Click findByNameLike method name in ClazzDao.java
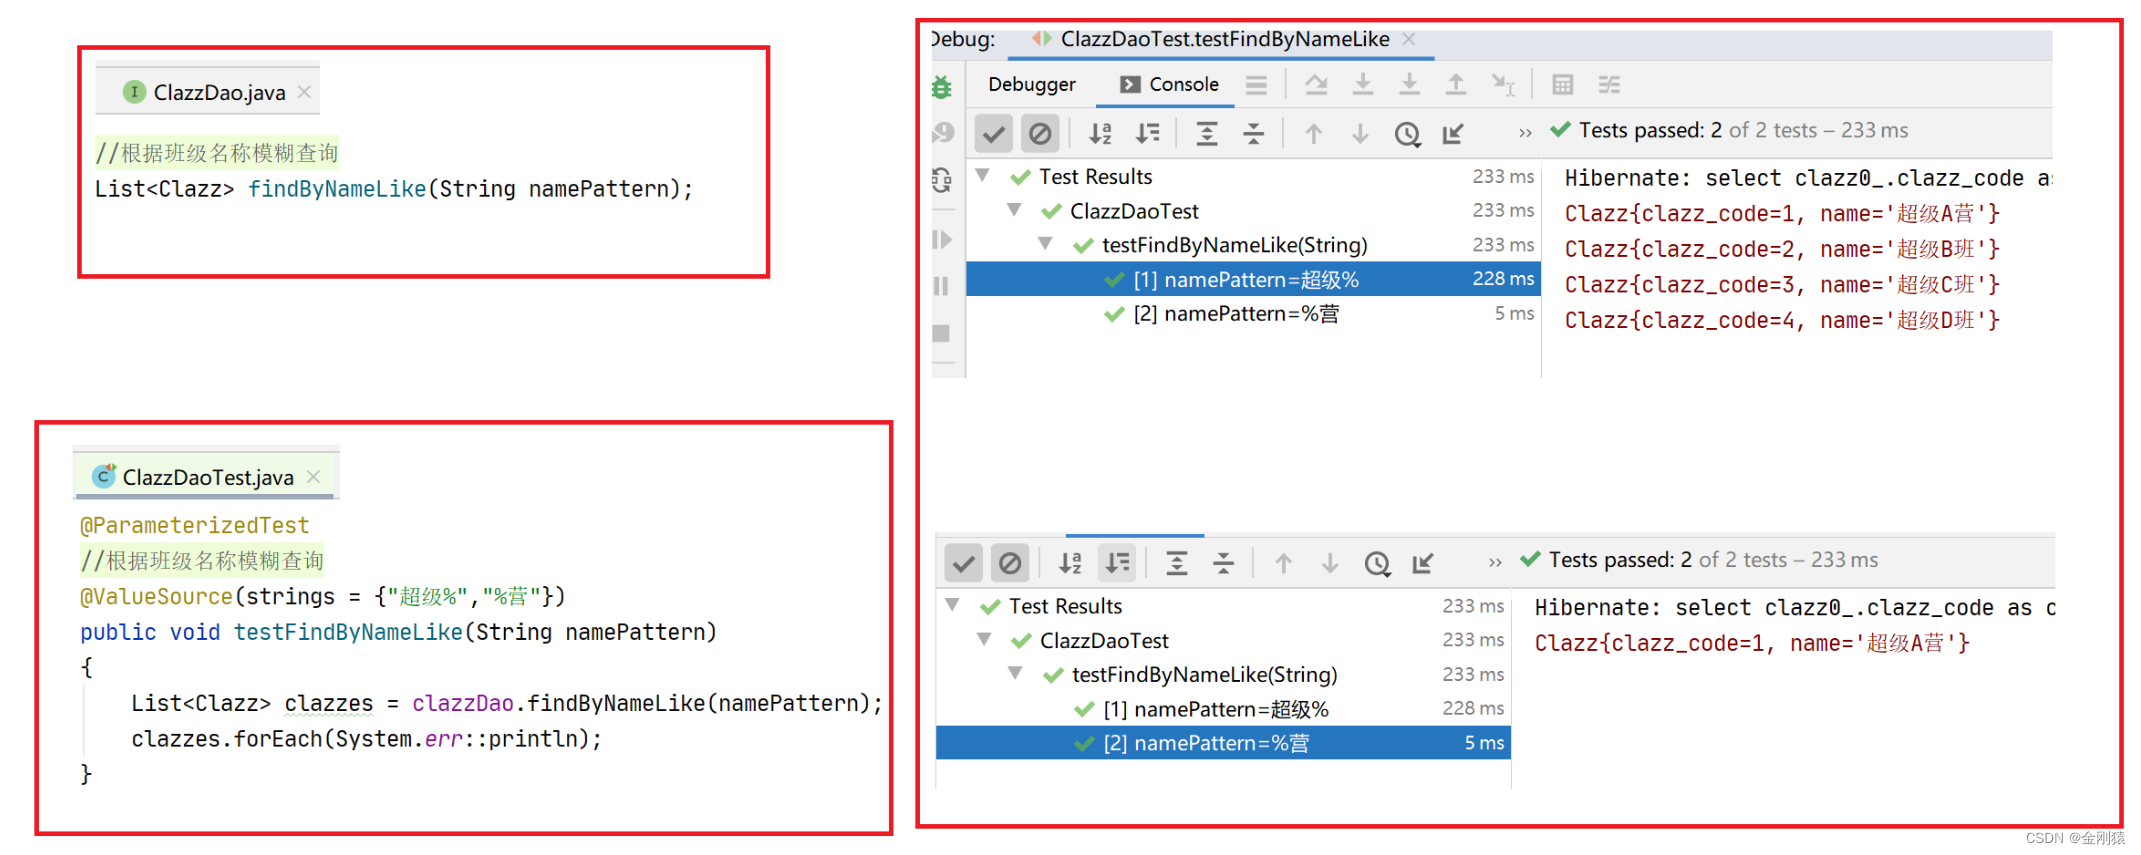The image size is (2141, 855). (x=337, y=189)
